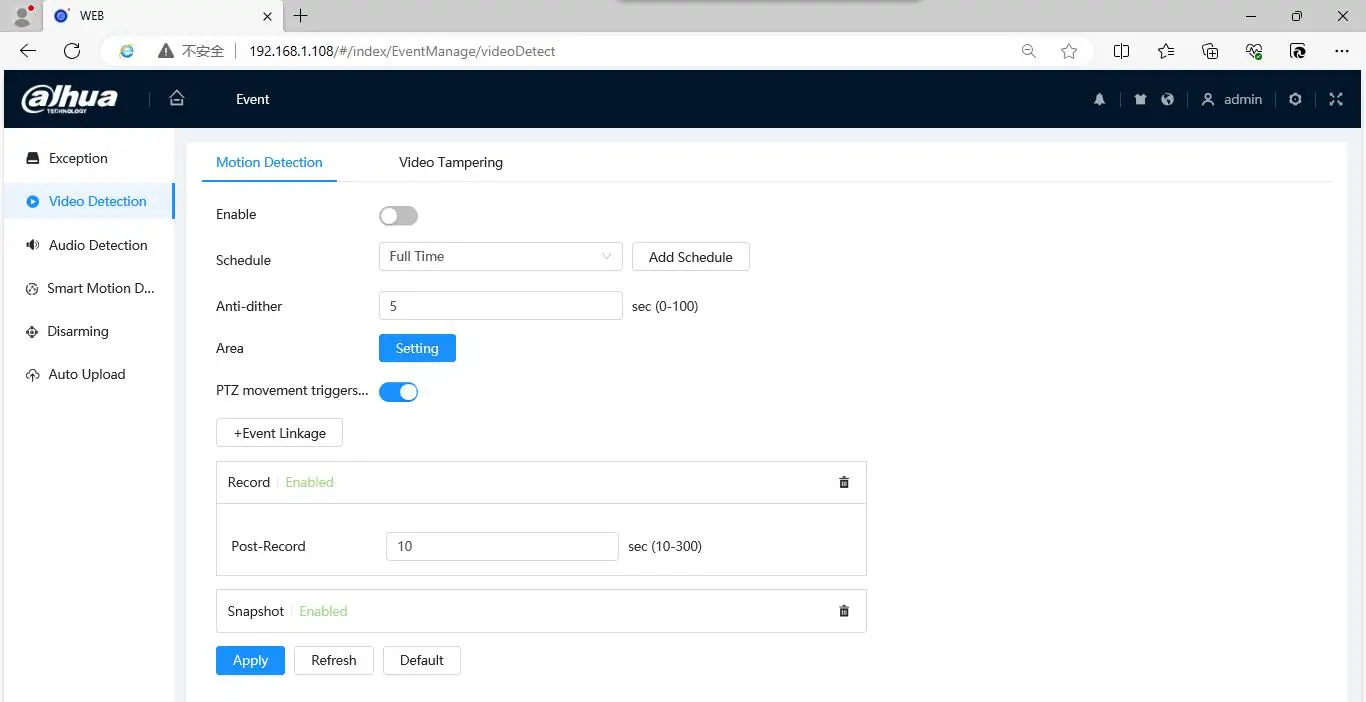Open browser Settings and more menu
1366x702 pixels.
pyautogui.click(x=1342, y=51)
